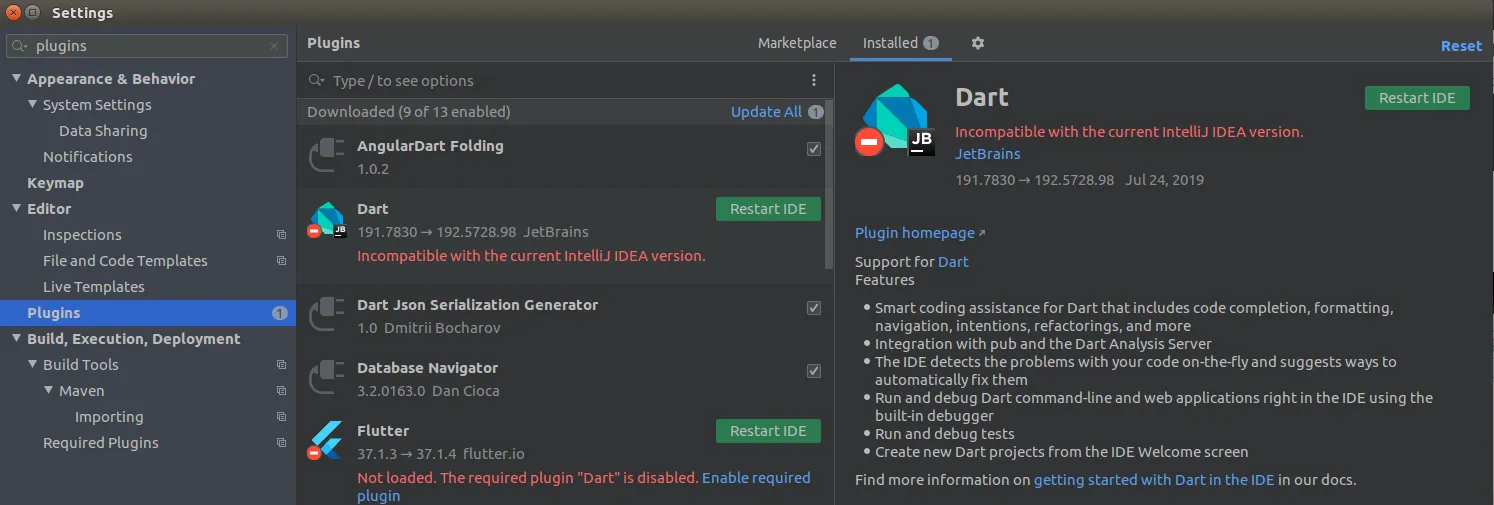
Task: Click the search magnifier in plugin filter
Action: point(317,81)
